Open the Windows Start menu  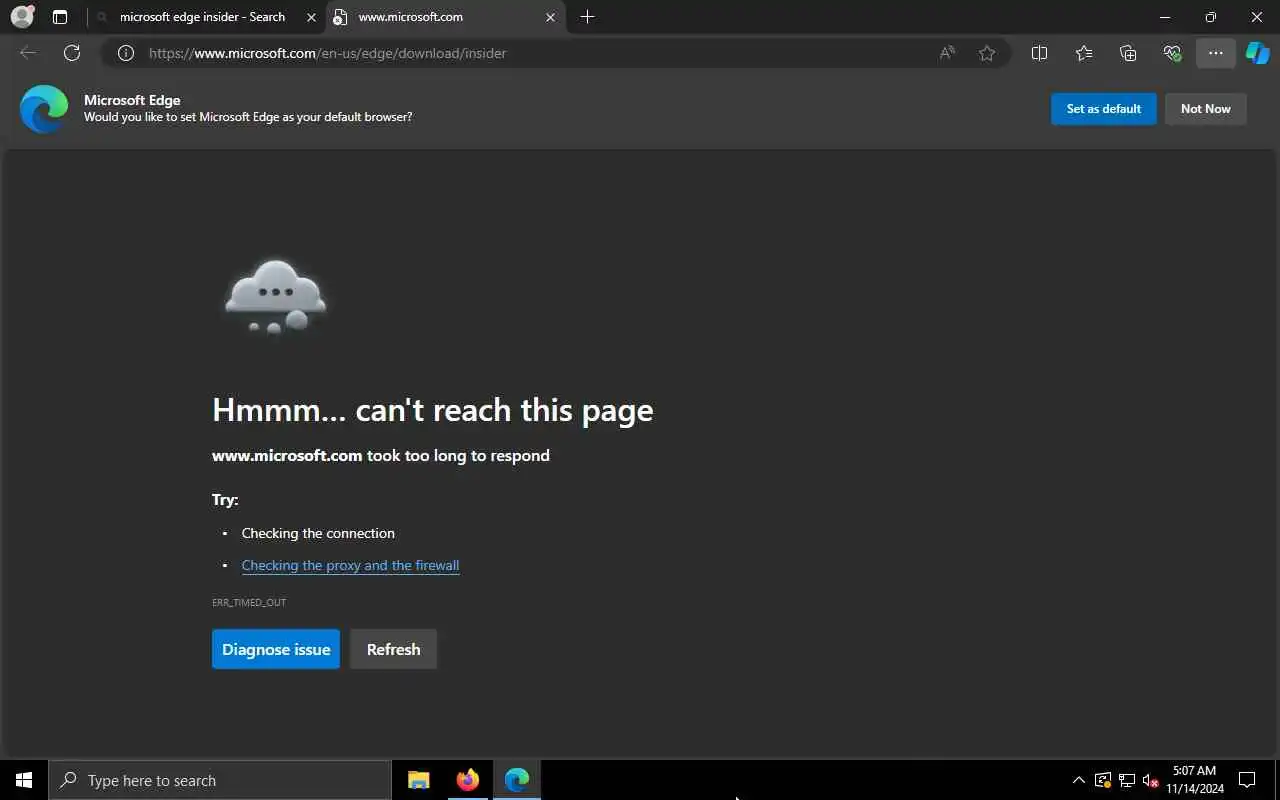point(24,780)
